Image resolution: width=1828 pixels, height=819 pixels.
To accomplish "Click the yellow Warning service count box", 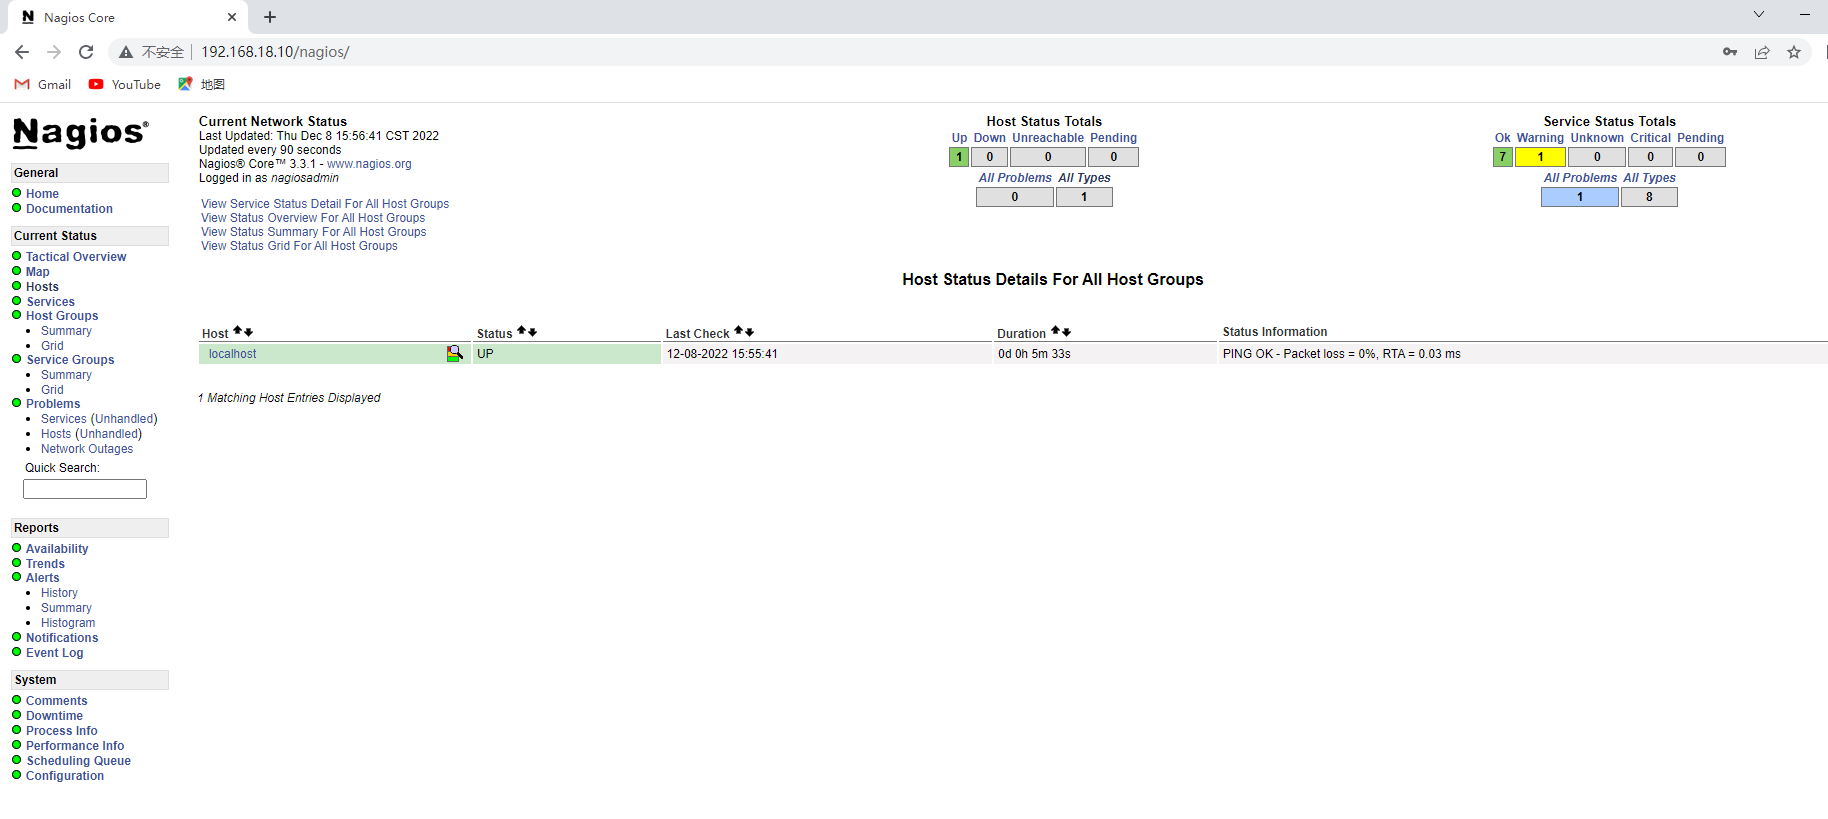I will [1540, 157].
